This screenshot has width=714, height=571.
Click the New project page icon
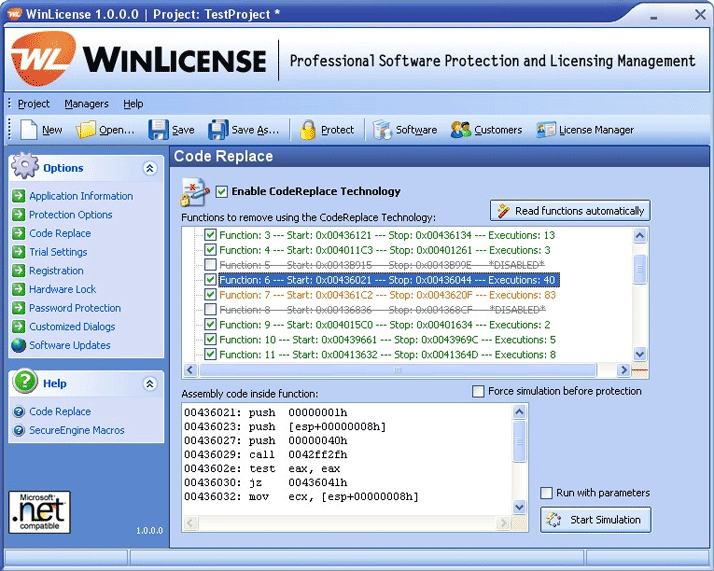pos(29,130)
